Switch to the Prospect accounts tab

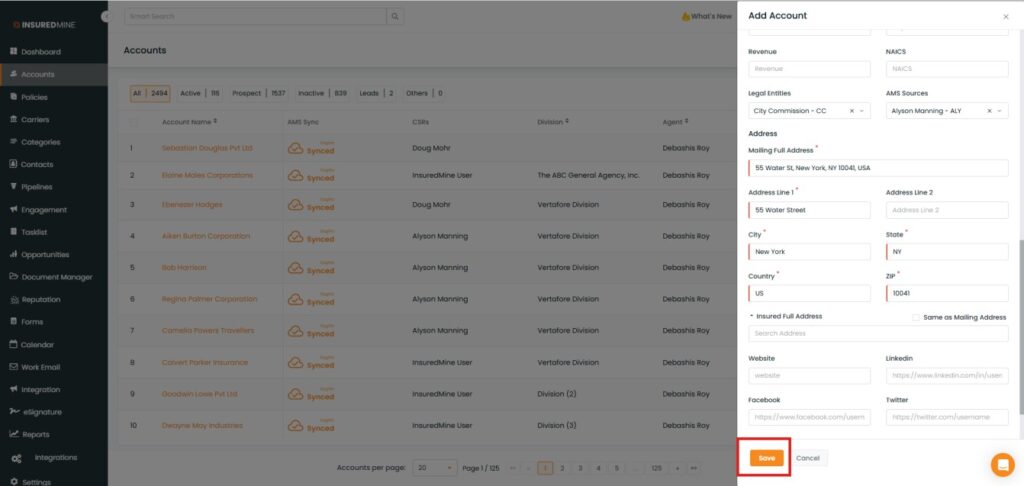pos(247,93)
